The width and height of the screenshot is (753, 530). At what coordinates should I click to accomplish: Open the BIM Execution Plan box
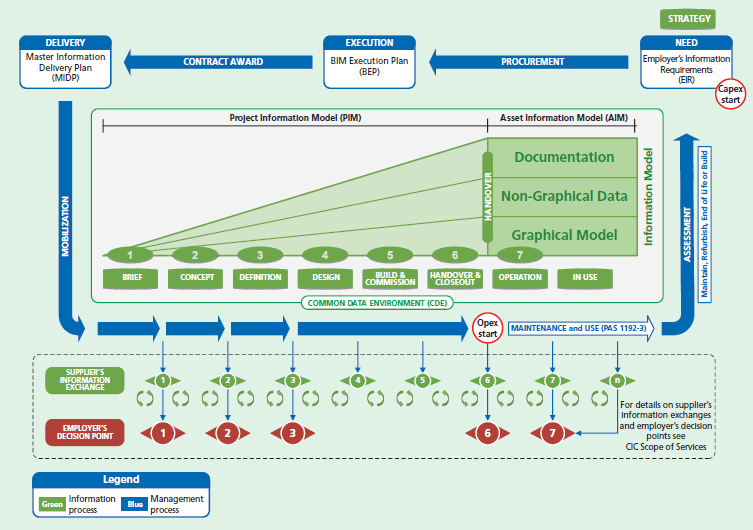pos(369,62)
